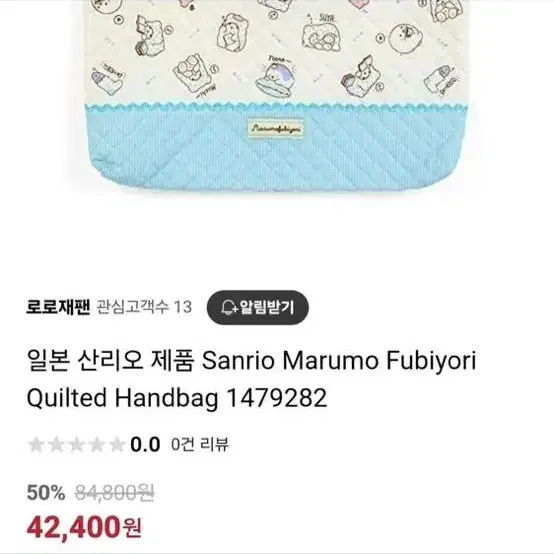Click the third rating star
Image resolution: width=554 pixels, height=554 pixels.
click(76, 444)
